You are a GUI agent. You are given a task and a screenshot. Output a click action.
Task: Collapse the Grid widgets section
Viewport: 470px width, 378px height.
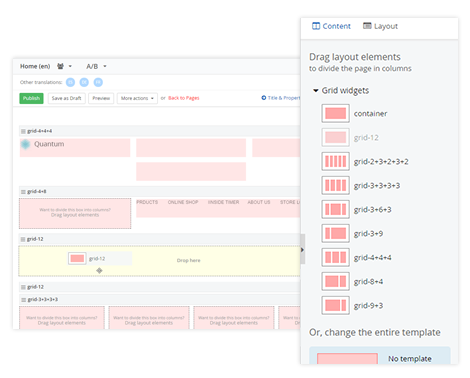(315, 91)
